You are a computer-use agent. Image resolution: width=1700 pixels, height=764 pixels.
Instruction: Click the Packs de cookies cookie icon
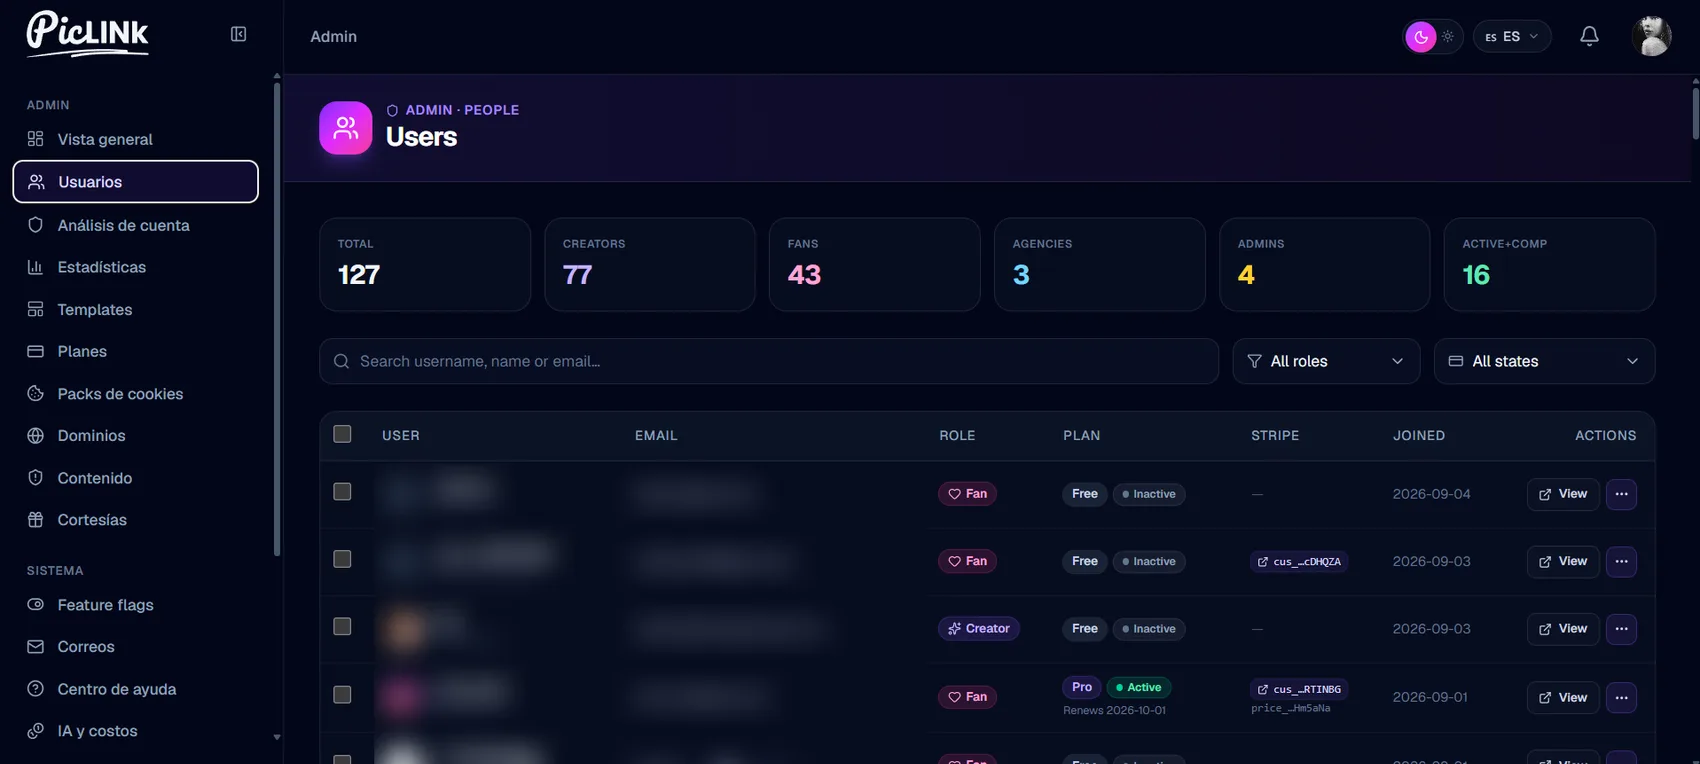click(x=36, y=394)
